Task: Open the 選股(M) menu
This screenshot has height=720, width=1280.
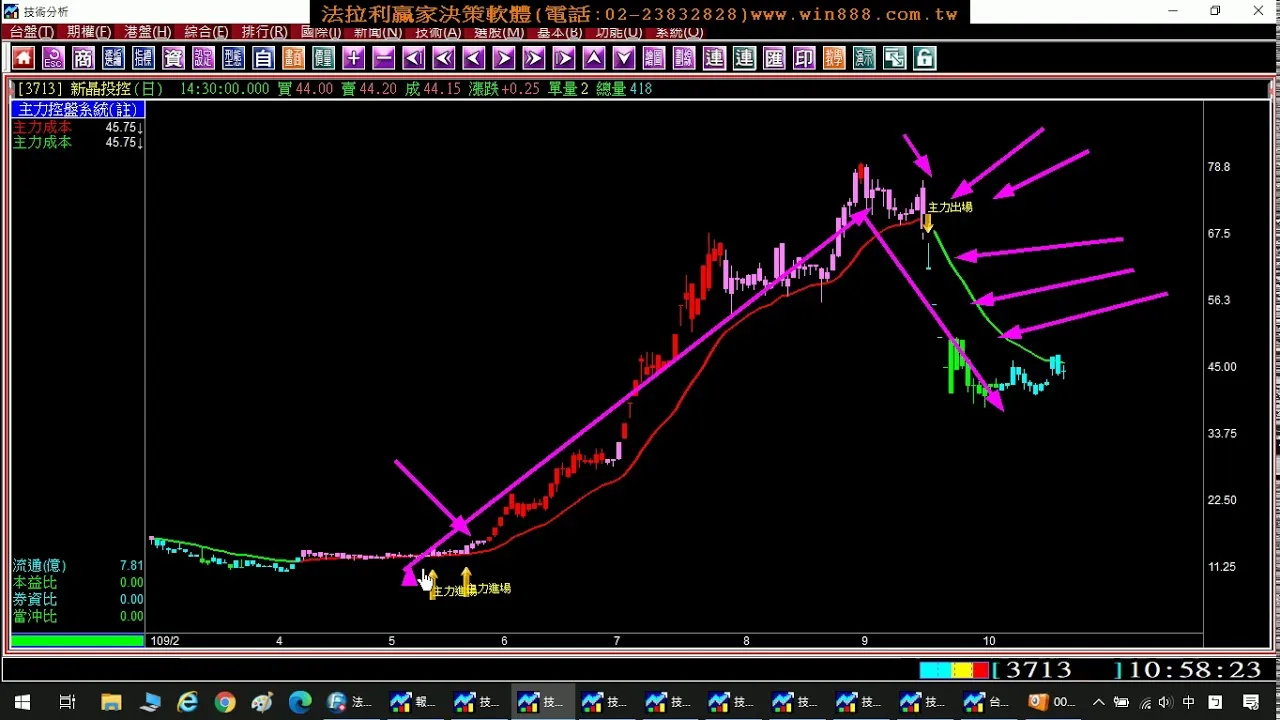Action: click(499, 32)
